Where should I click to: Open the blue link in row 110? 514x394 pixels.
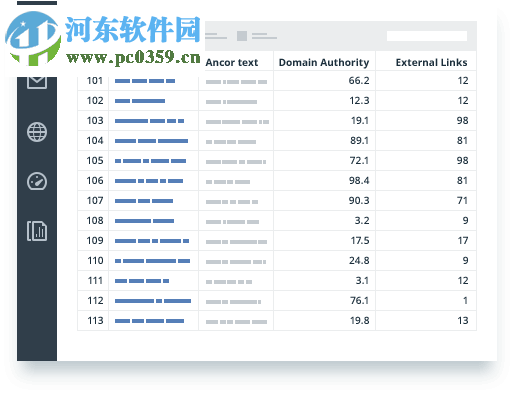click(152, 261)
